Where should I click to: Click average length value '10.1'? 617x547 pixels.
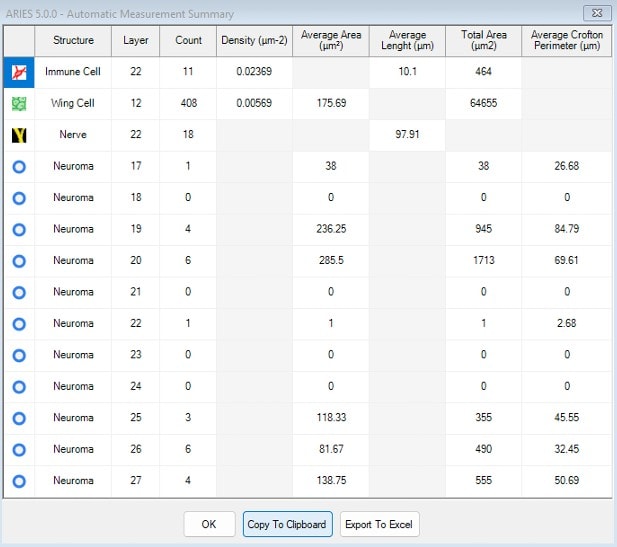(x=407, y=72)
